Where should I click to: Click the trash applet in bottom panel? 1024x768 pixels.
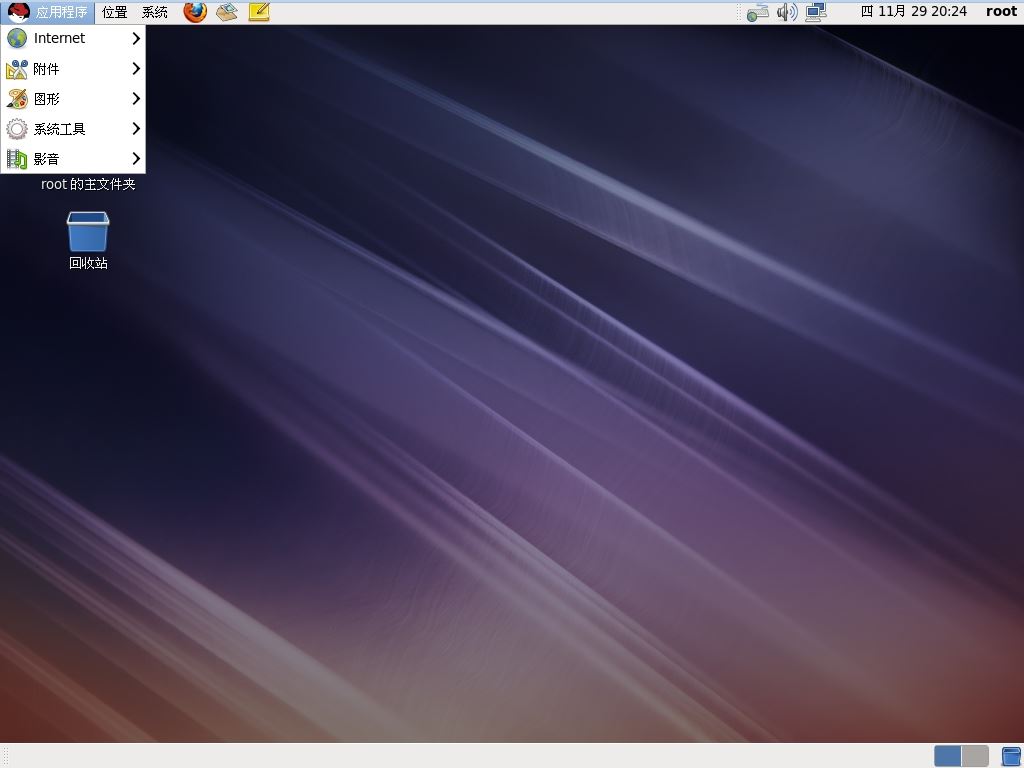coord(1011,756)
